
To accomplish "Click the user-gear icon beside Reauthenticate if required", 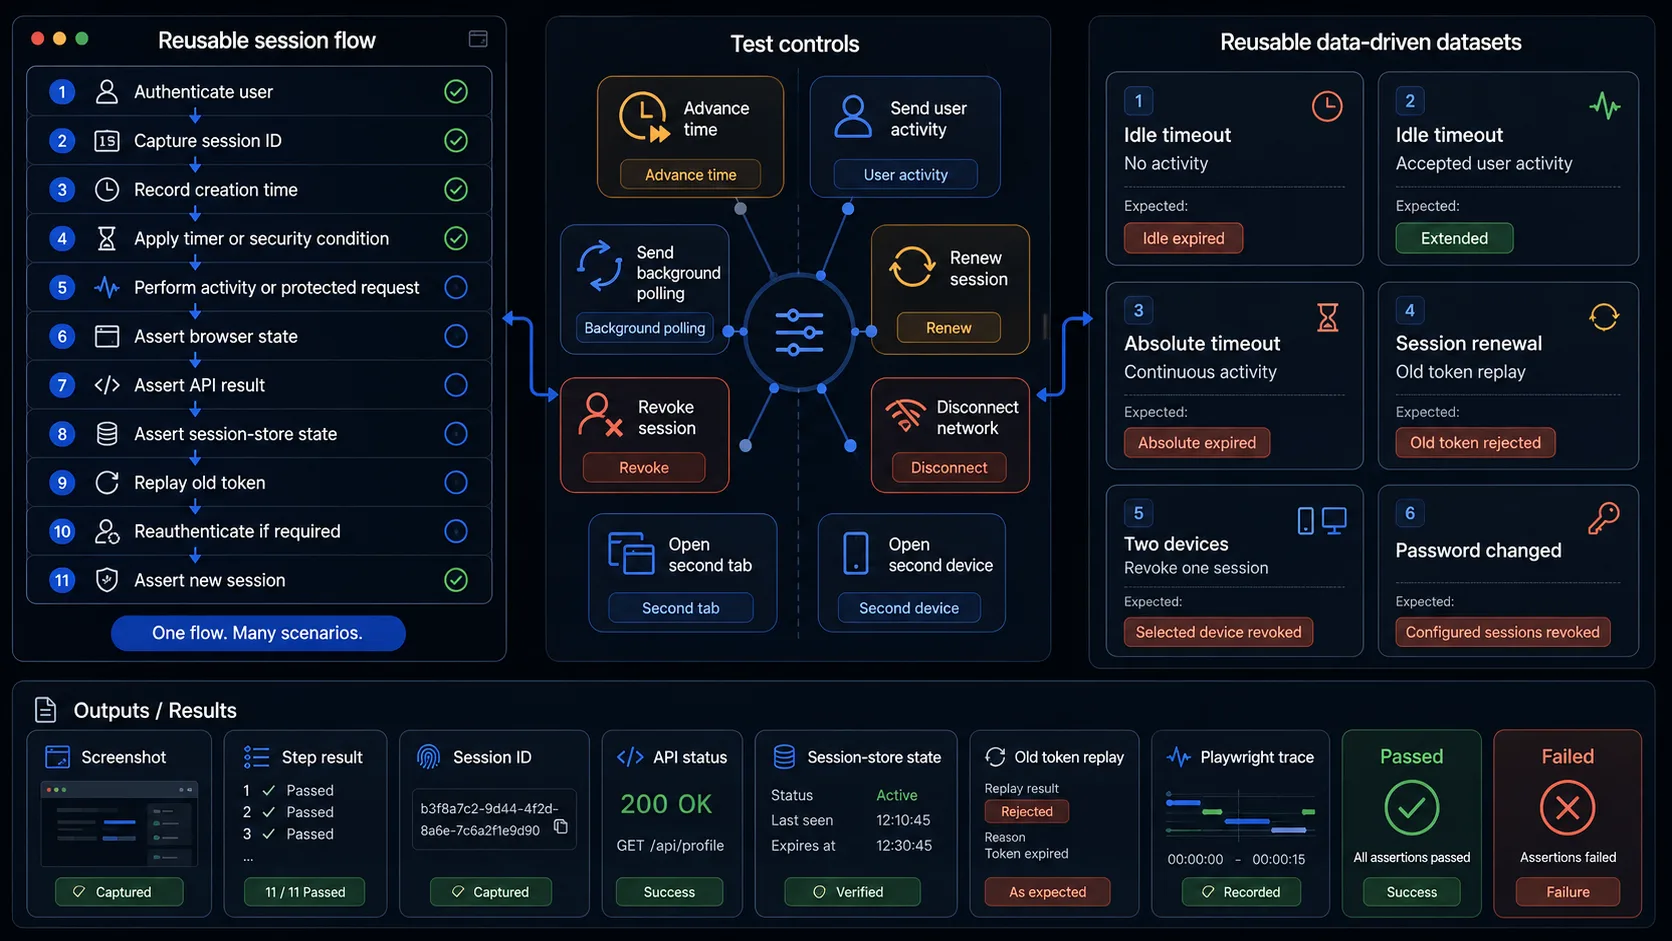I will 107,532.
